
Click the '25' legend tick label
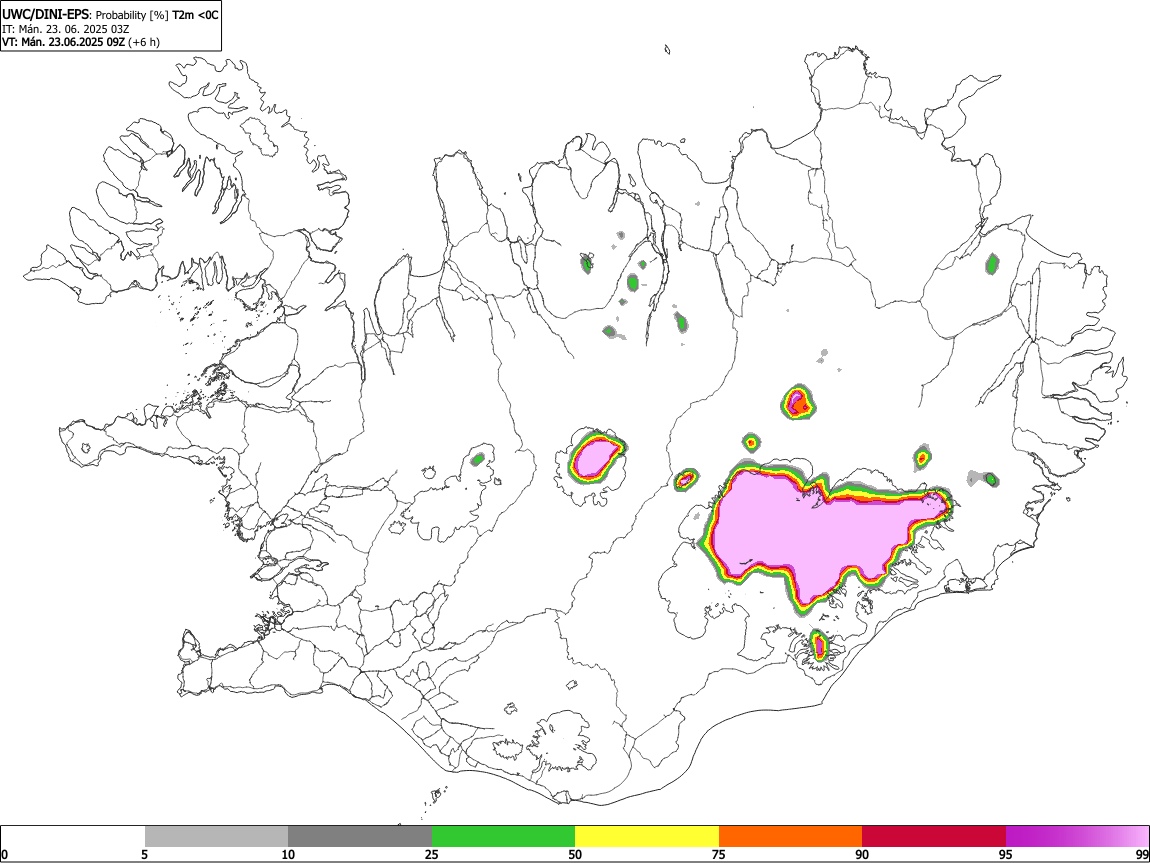point(432,854)
